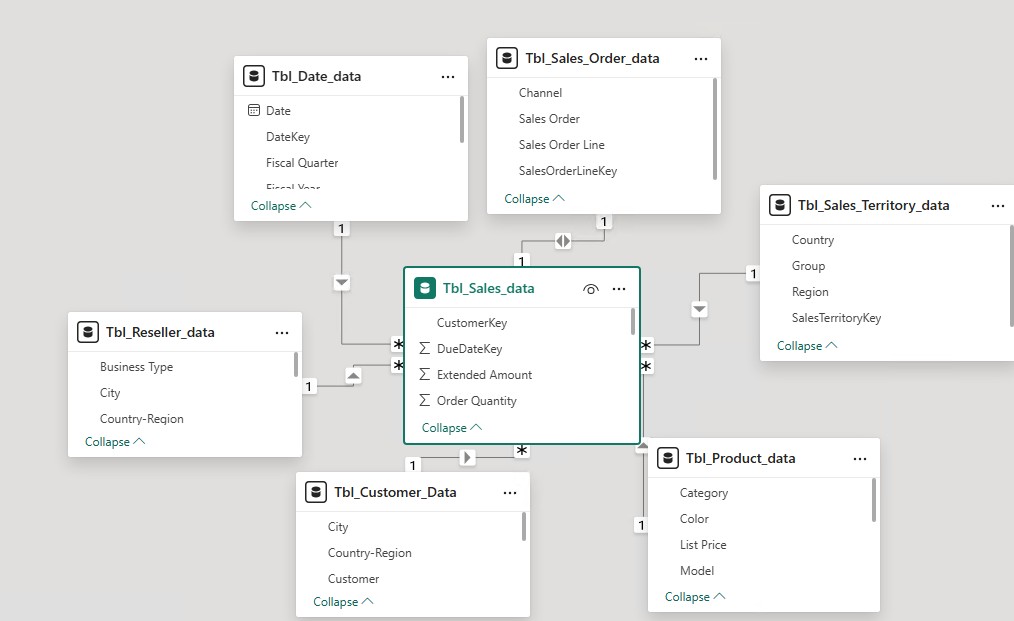The image size is (1014, 621).
Task: Open more options for Tbl_Reseller_data table
Action: pos(281,332)
